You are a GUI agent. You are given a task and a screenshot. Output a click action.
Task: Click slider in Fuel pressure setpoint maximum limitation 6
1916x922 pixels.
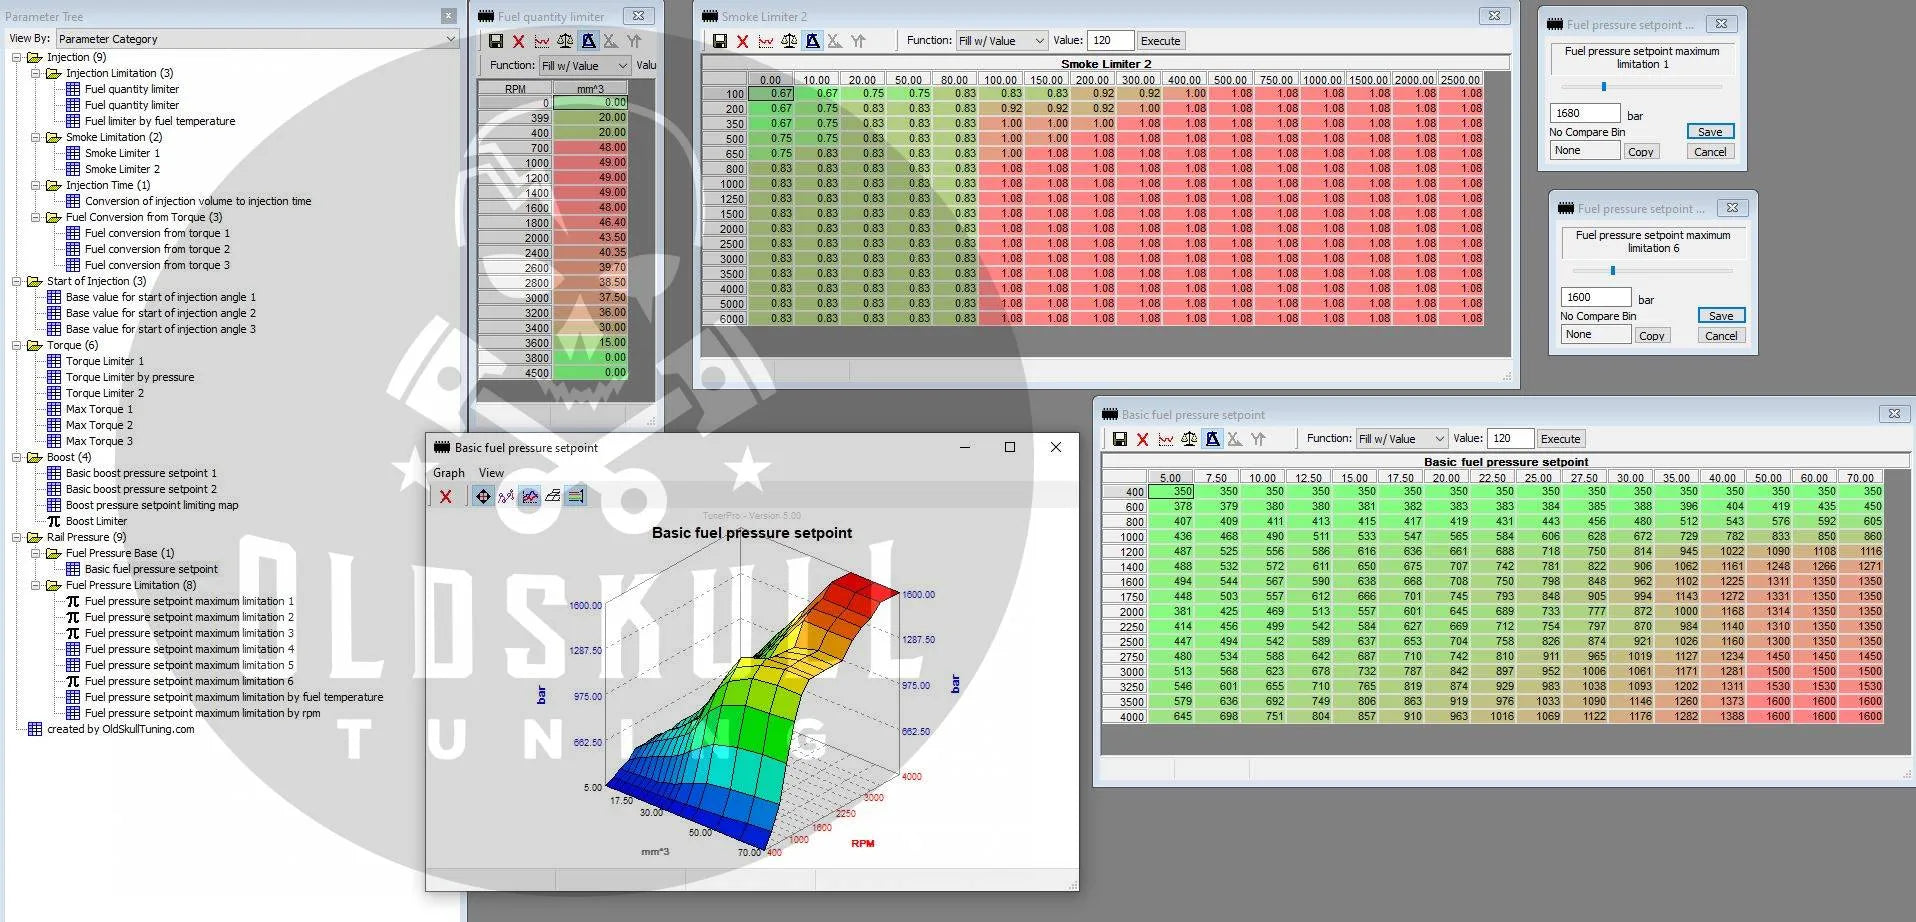(x=1612, y=271)
